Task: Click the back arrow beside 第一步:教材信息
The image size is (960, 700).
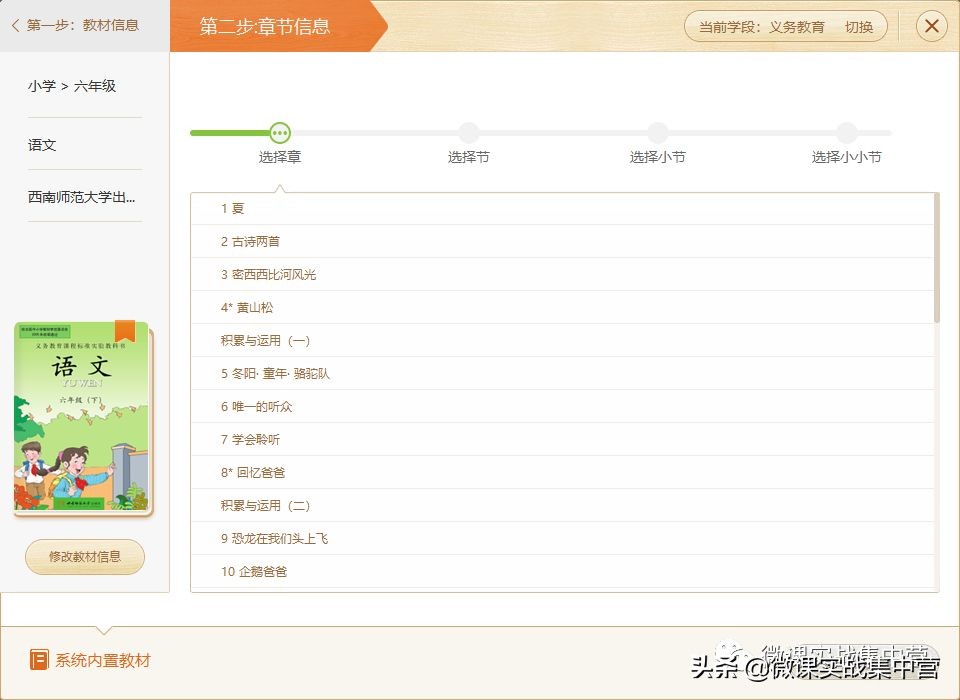Action: click(14, 26)
